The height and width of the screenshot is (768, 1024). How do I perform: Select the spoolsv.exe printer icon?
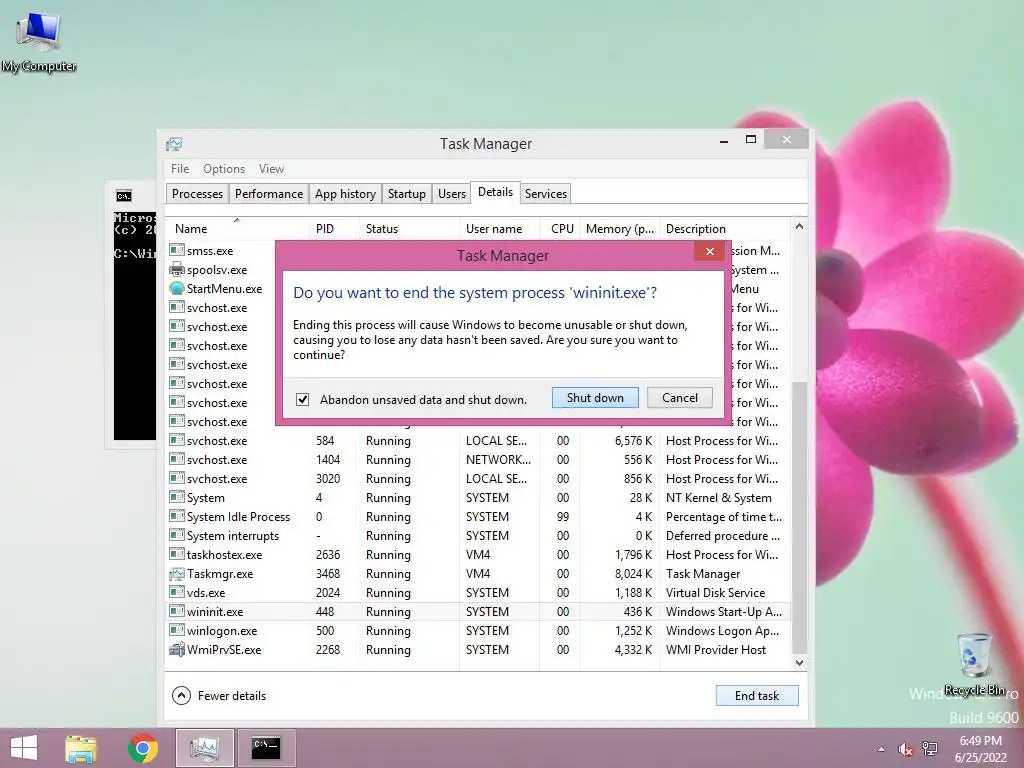point(176,269)
